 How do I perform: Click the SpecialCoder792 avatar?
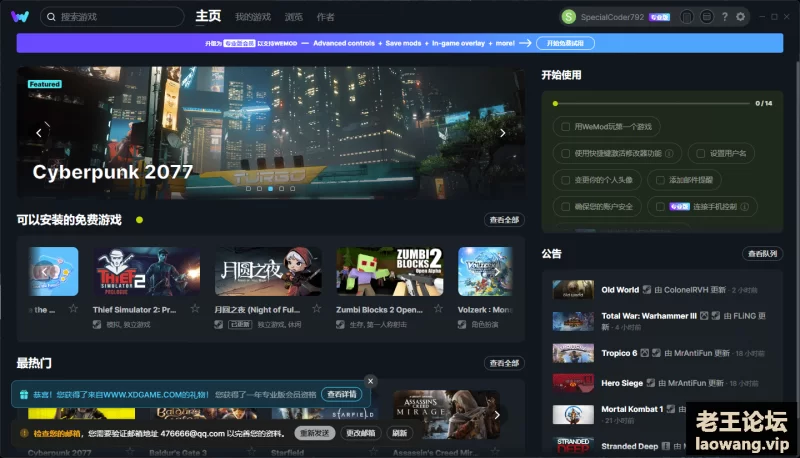click(x=568, y=17)
